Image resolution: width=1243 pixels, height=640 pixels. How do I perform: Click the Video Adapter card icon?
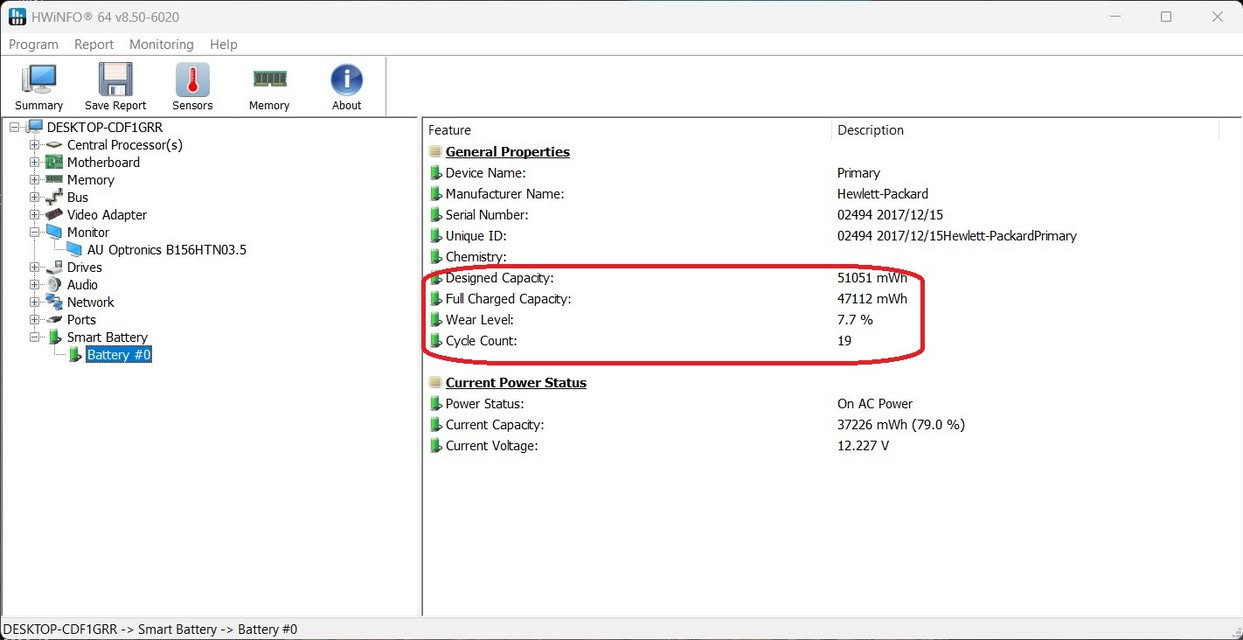pyautogui.click(x=54, y=215)
